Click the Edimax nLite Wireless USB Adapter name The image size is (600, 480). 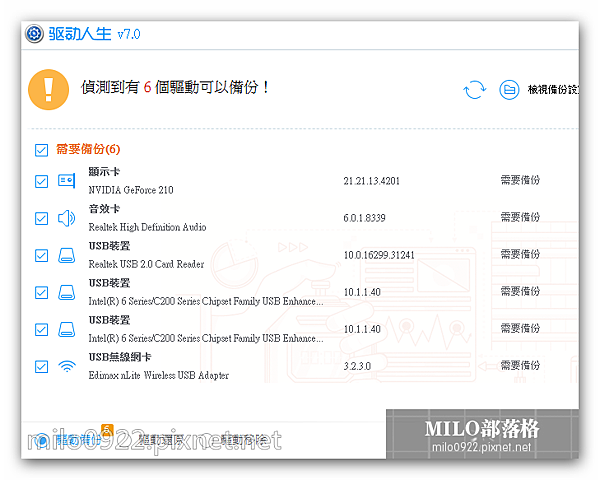point(158,375)
